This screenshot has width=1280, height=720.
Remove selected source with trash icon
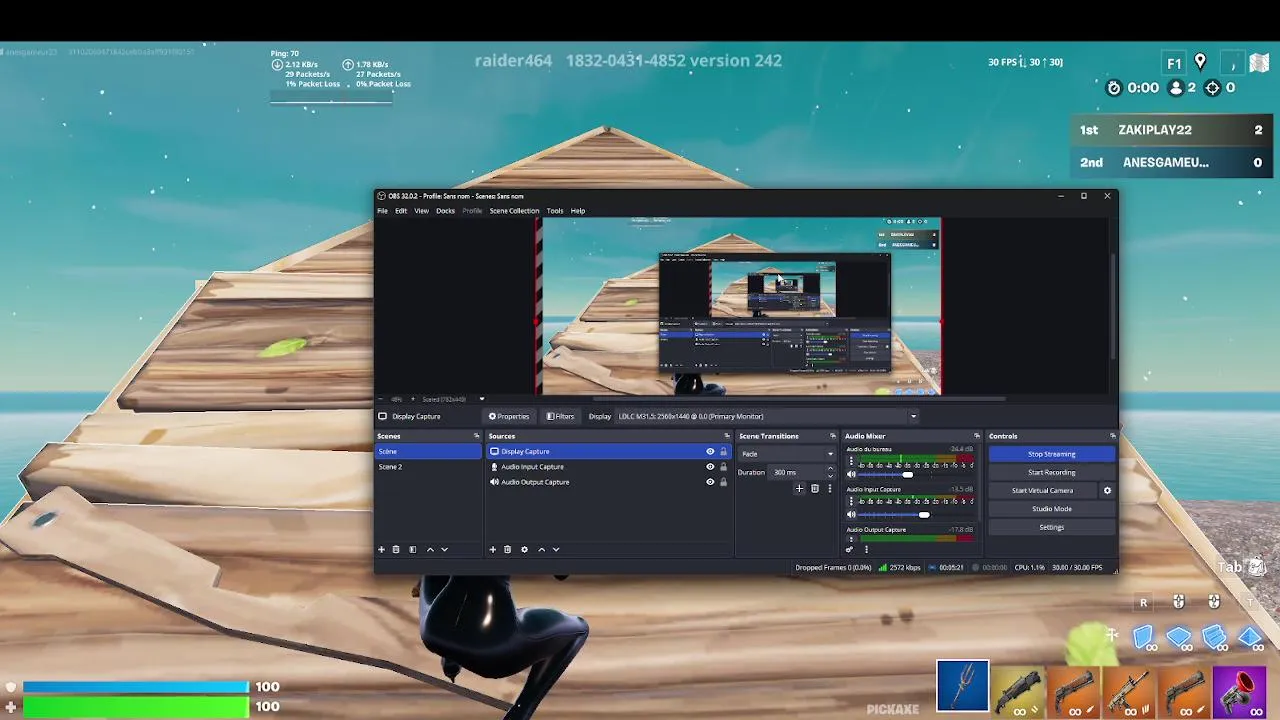point(507,549)
